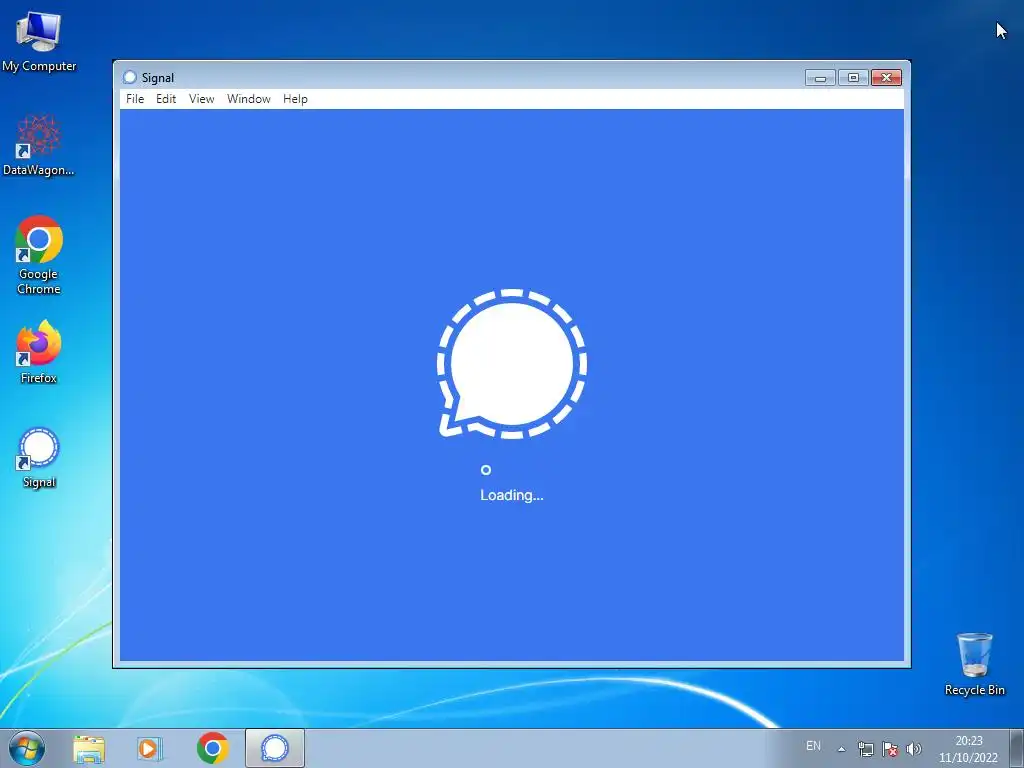The image size is (1024, 768).
Task: Select the Recycle Bin desktop icon
Action: coord(974,664)
